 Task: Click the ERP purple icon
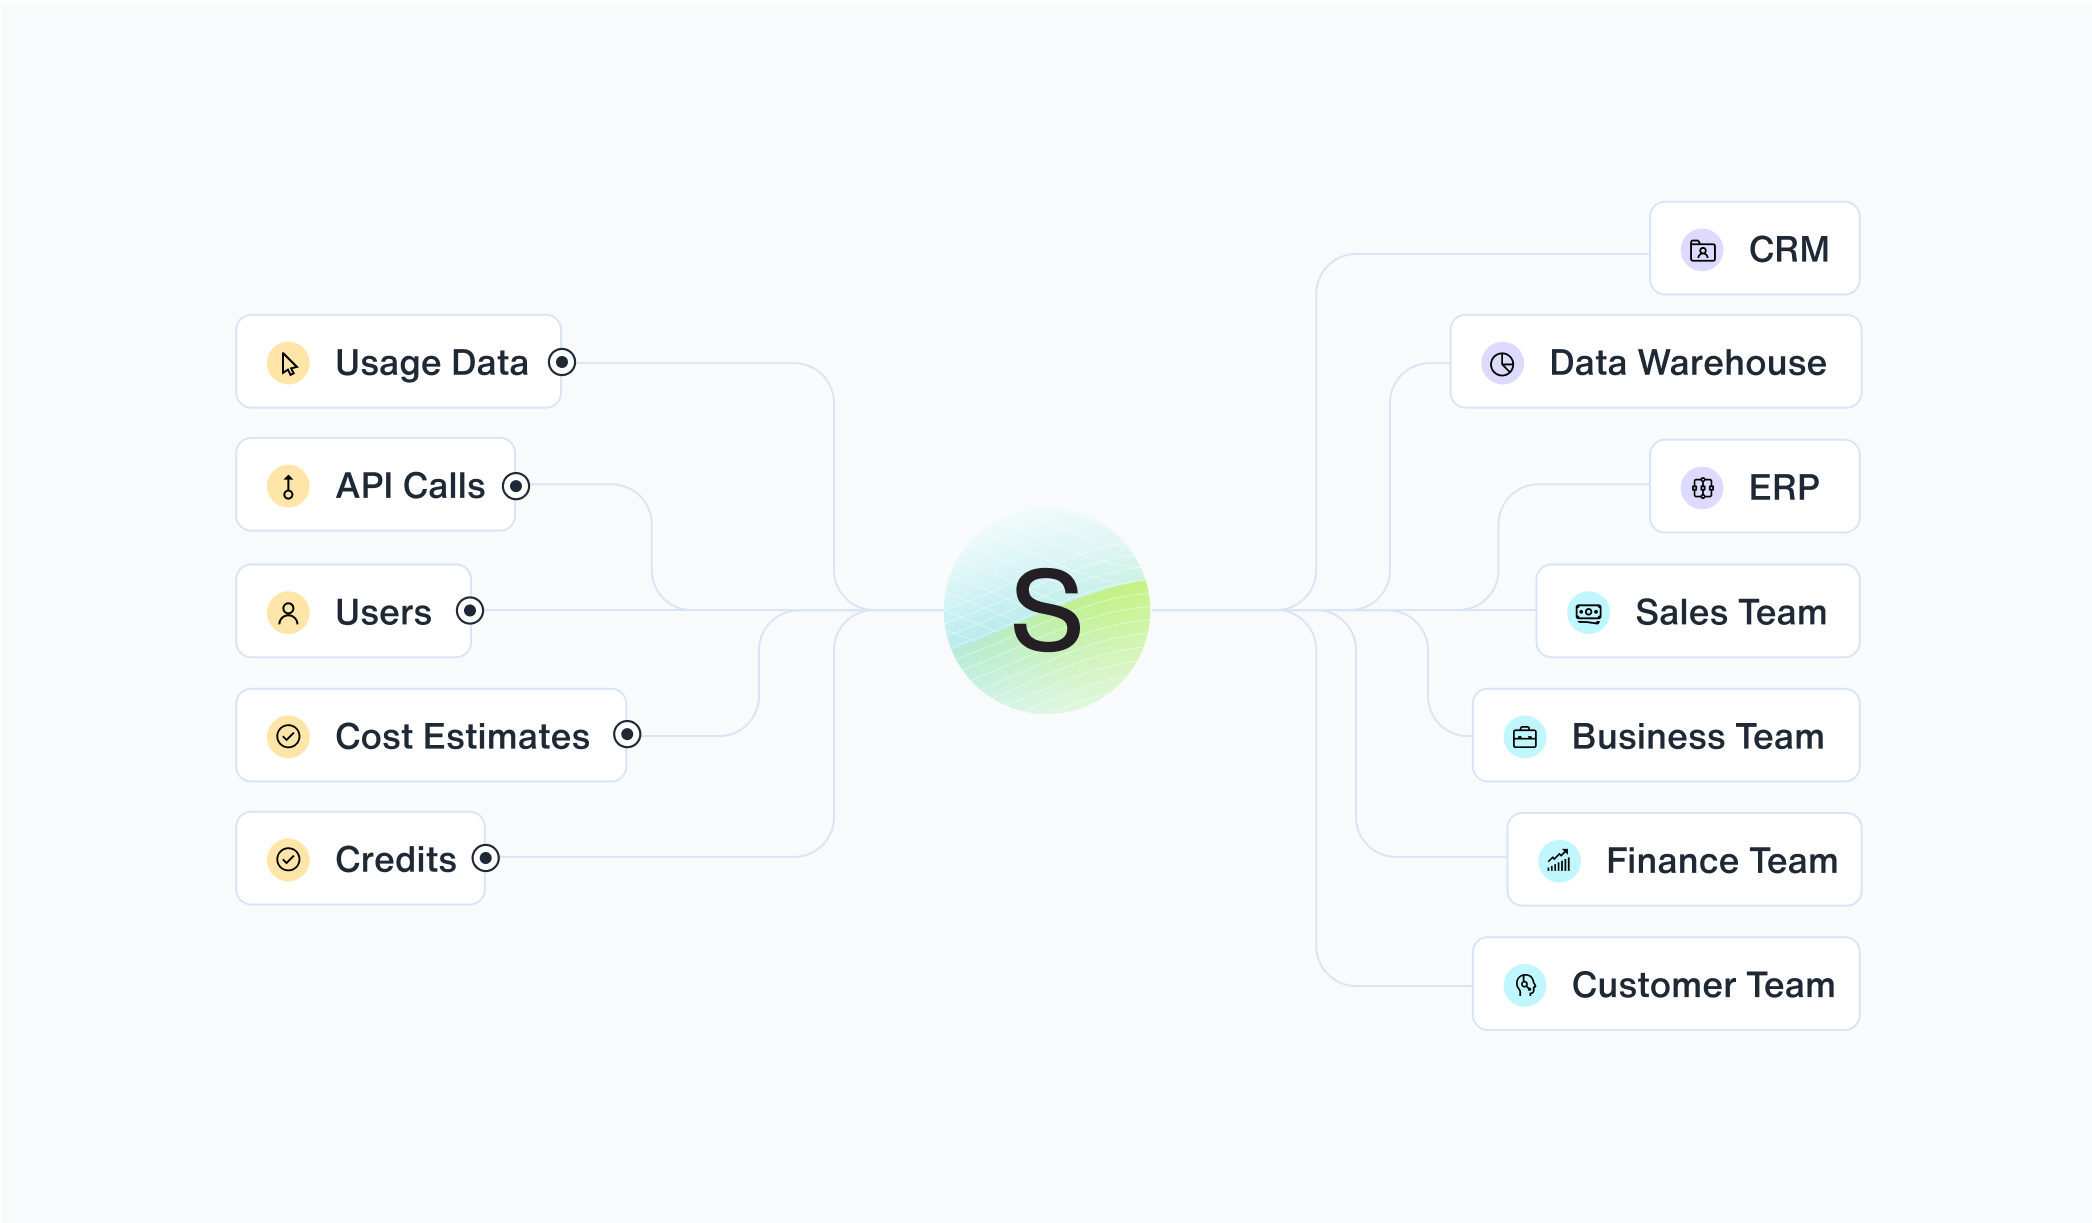(x=1702, y=488)
